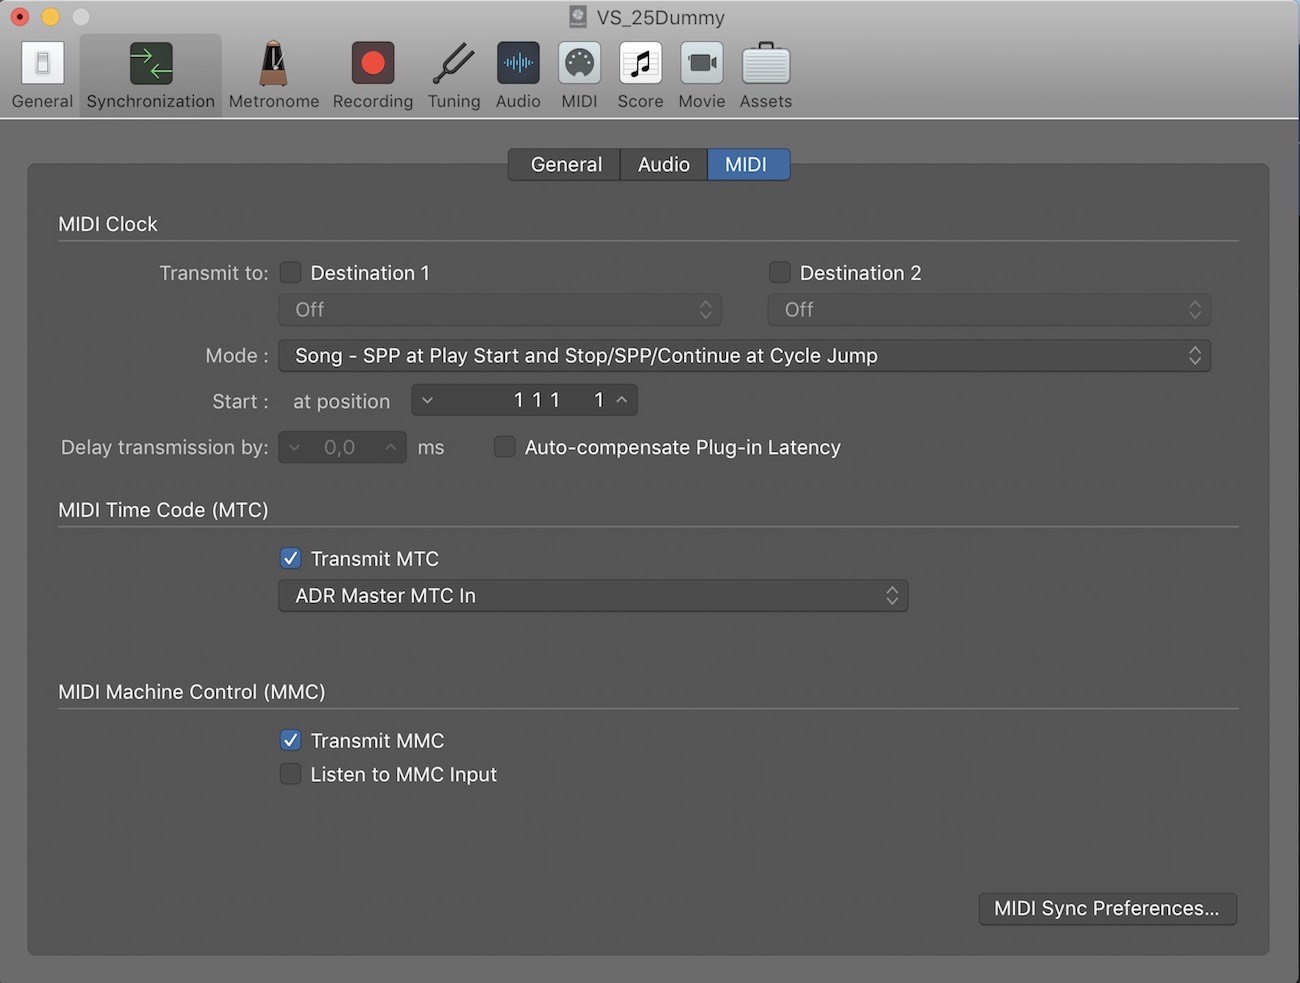Click the delay transmission 0,0 field

click(x=342, y=447)
